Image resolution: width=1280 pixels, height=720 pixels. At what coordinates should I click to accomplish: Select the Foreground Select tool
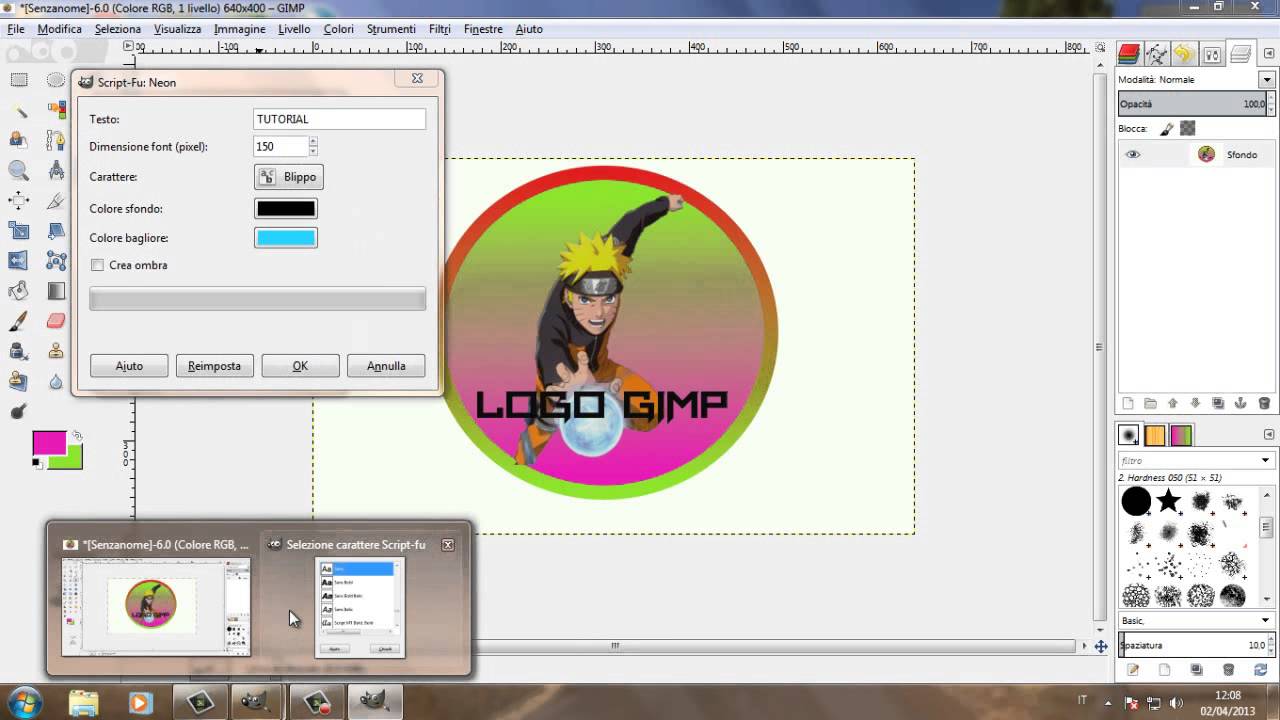18,140
